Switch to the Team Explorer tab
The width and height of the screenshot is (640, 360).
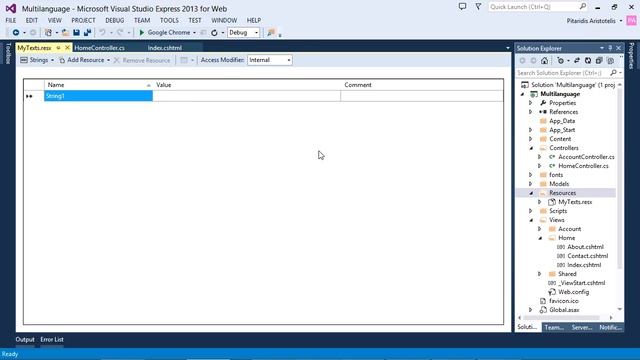(554, 327)
